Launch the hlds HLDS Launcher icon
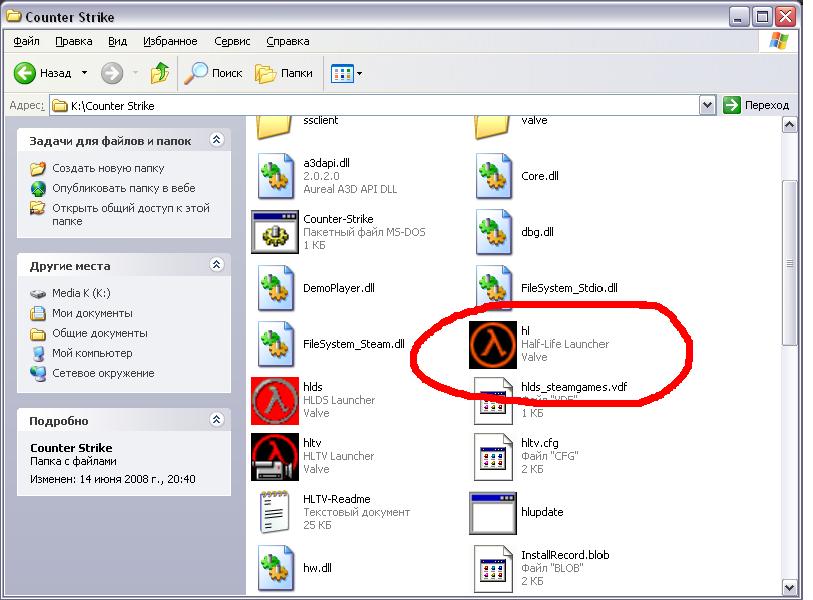Viewport: 813px width, 600px height. (x=275, y=401)
